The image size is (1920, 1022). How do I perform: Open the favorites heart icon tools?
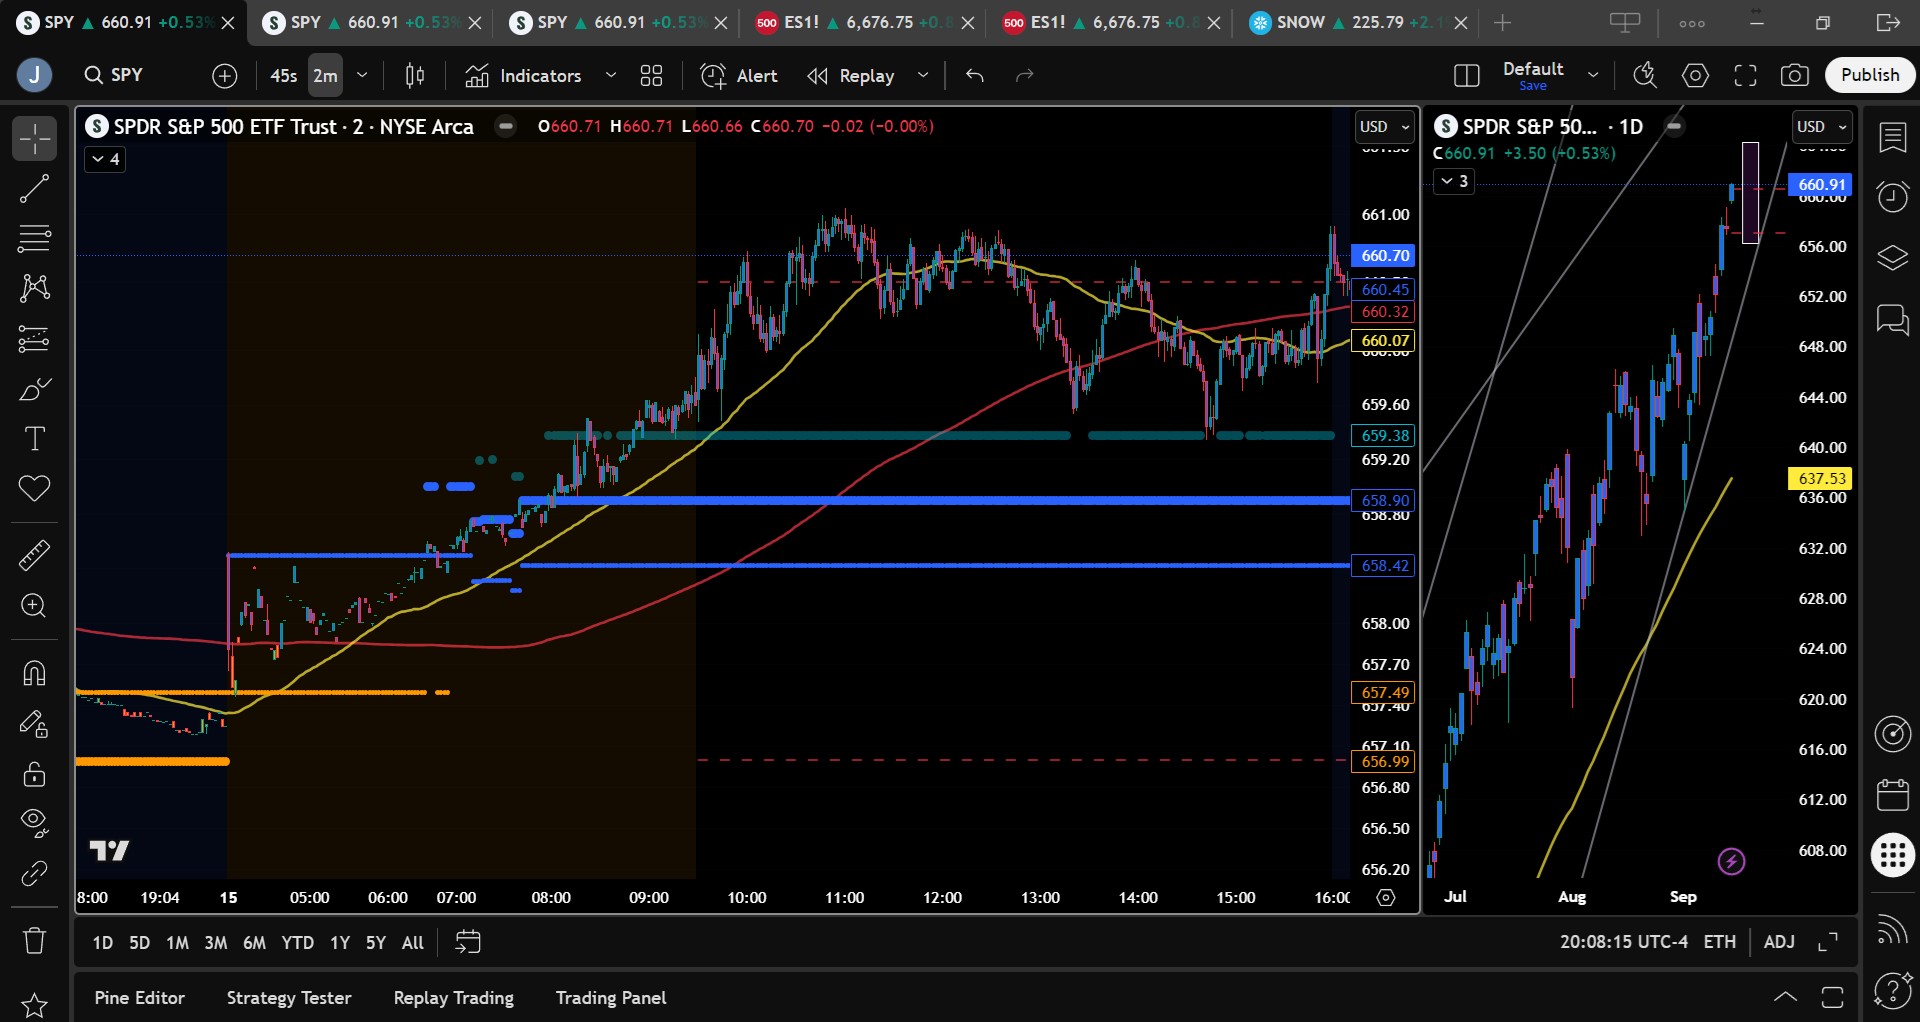click(x=34, y=489)
